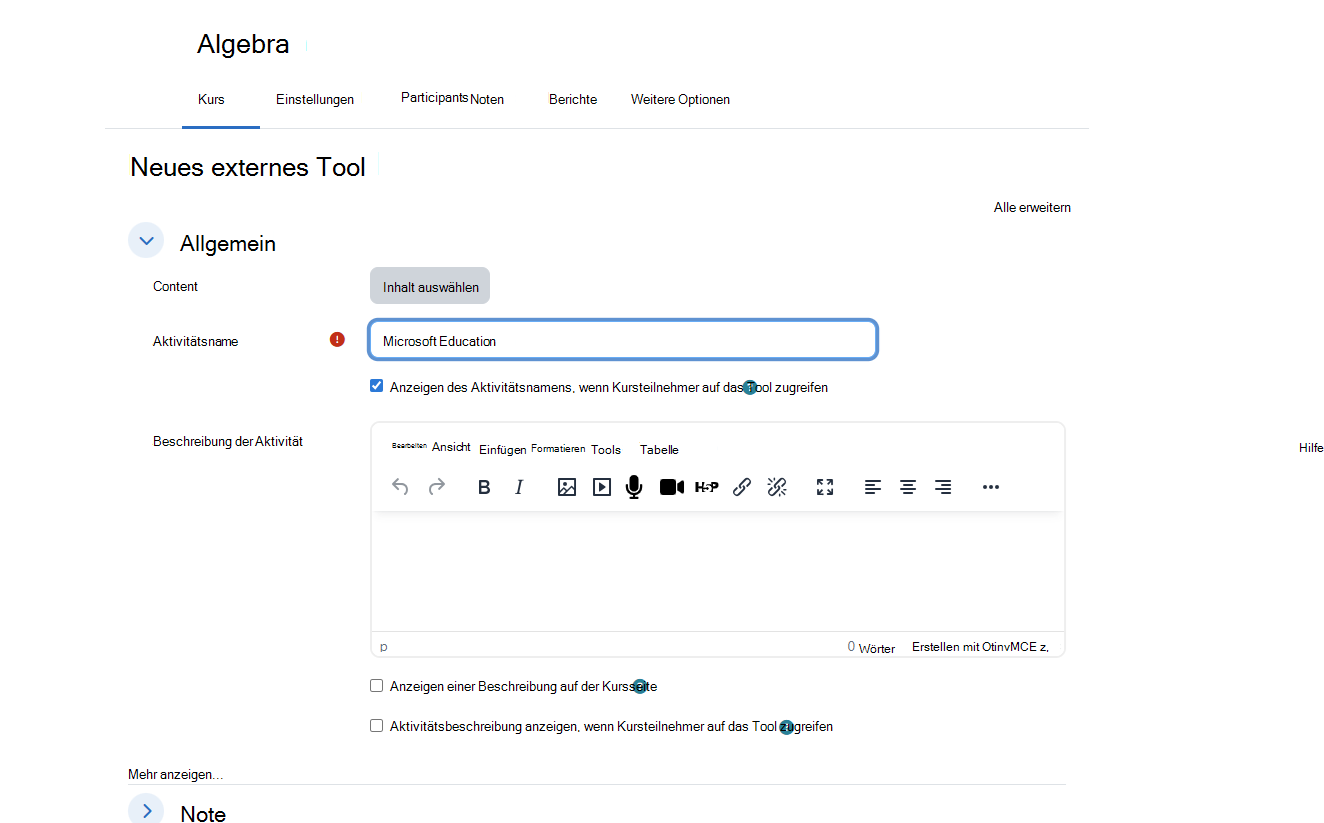Click the H5P content icon
Screen dimensions: 1324x823
(x=707, y=487)
